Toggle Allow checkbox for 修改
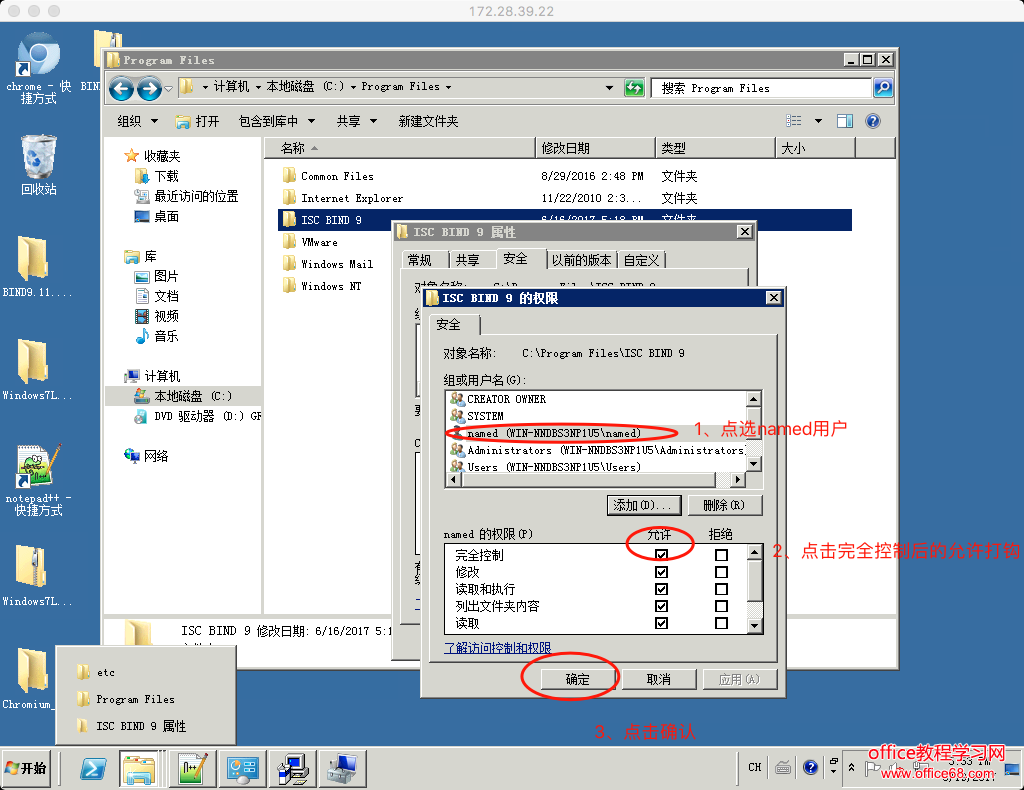1024x790 pixels. coord(662,572)
